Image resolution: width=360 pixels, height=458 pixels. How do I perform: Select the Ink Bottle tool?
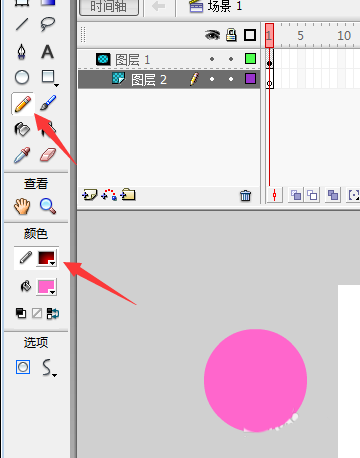point(22,129)
